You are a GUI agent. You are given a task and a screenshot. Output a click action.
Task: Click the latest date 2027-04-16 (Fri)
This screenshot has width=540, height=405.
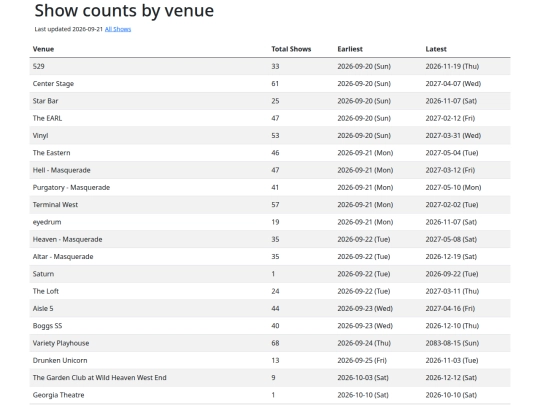(x=450, y=308)
